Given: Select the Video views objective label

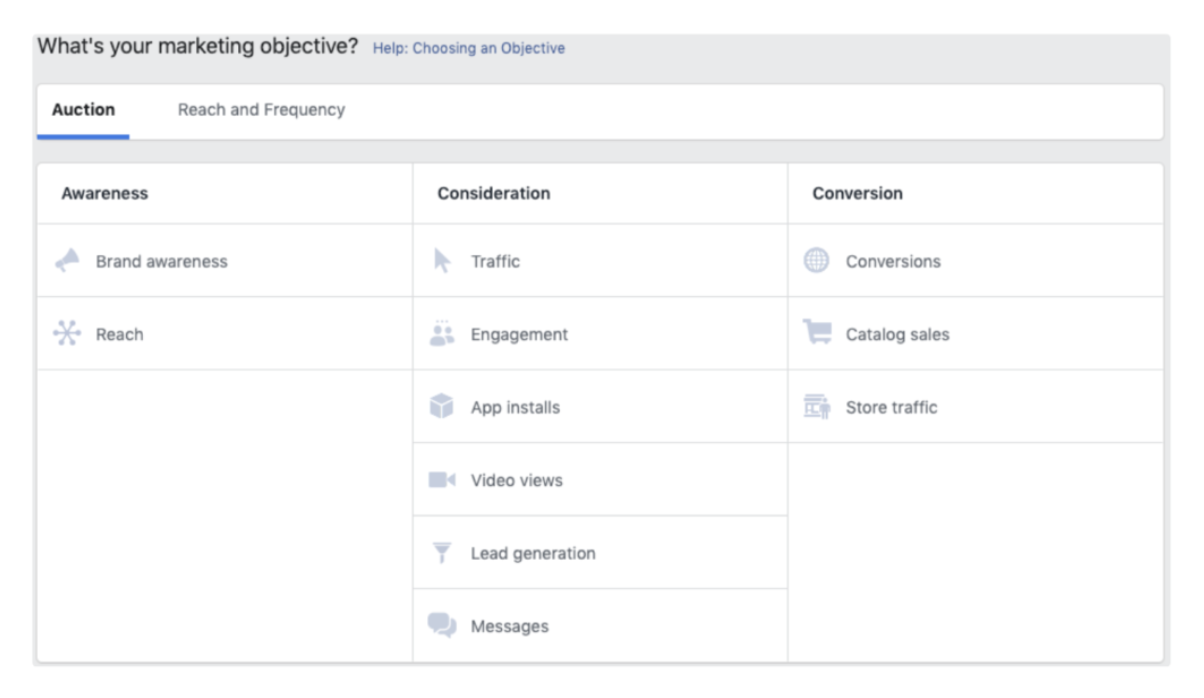Looking at the screenshot, I should pyautogui.click(x=517, y=481).
